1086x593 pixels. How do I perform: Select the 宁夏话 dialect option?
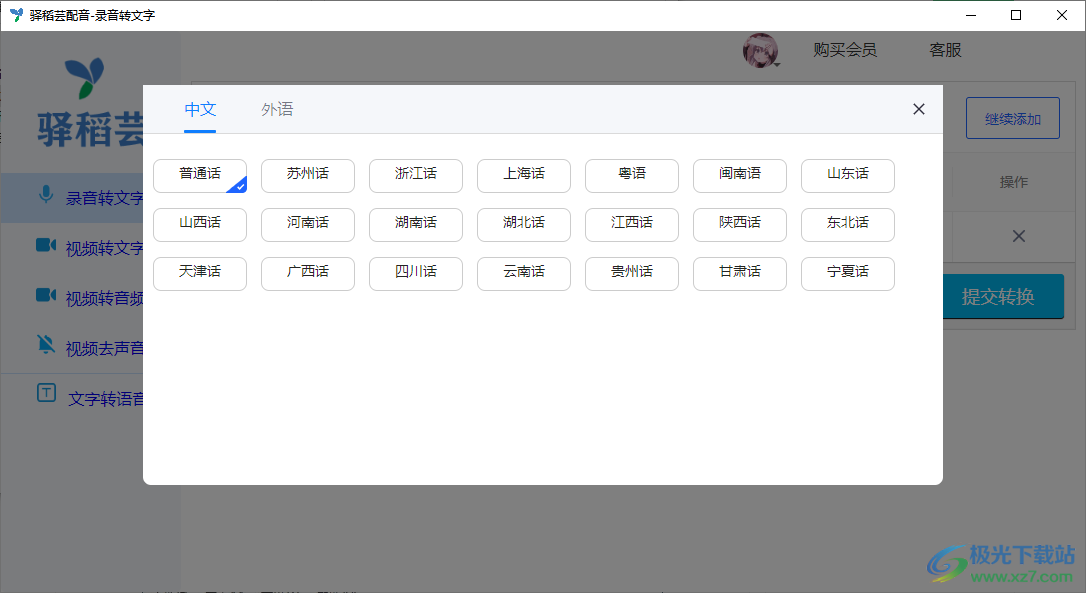pyautogui.click(x=847, y=273)
